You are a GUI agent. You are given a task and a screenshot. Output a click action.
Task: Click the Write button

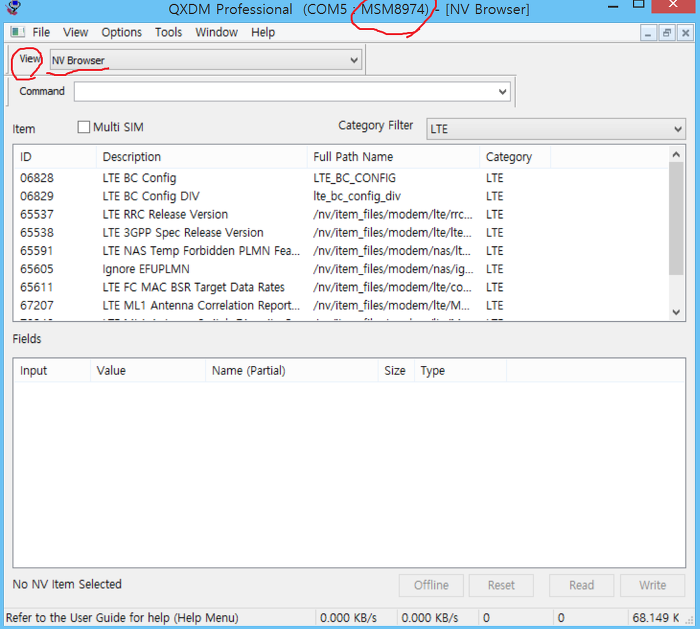[652, 585]
